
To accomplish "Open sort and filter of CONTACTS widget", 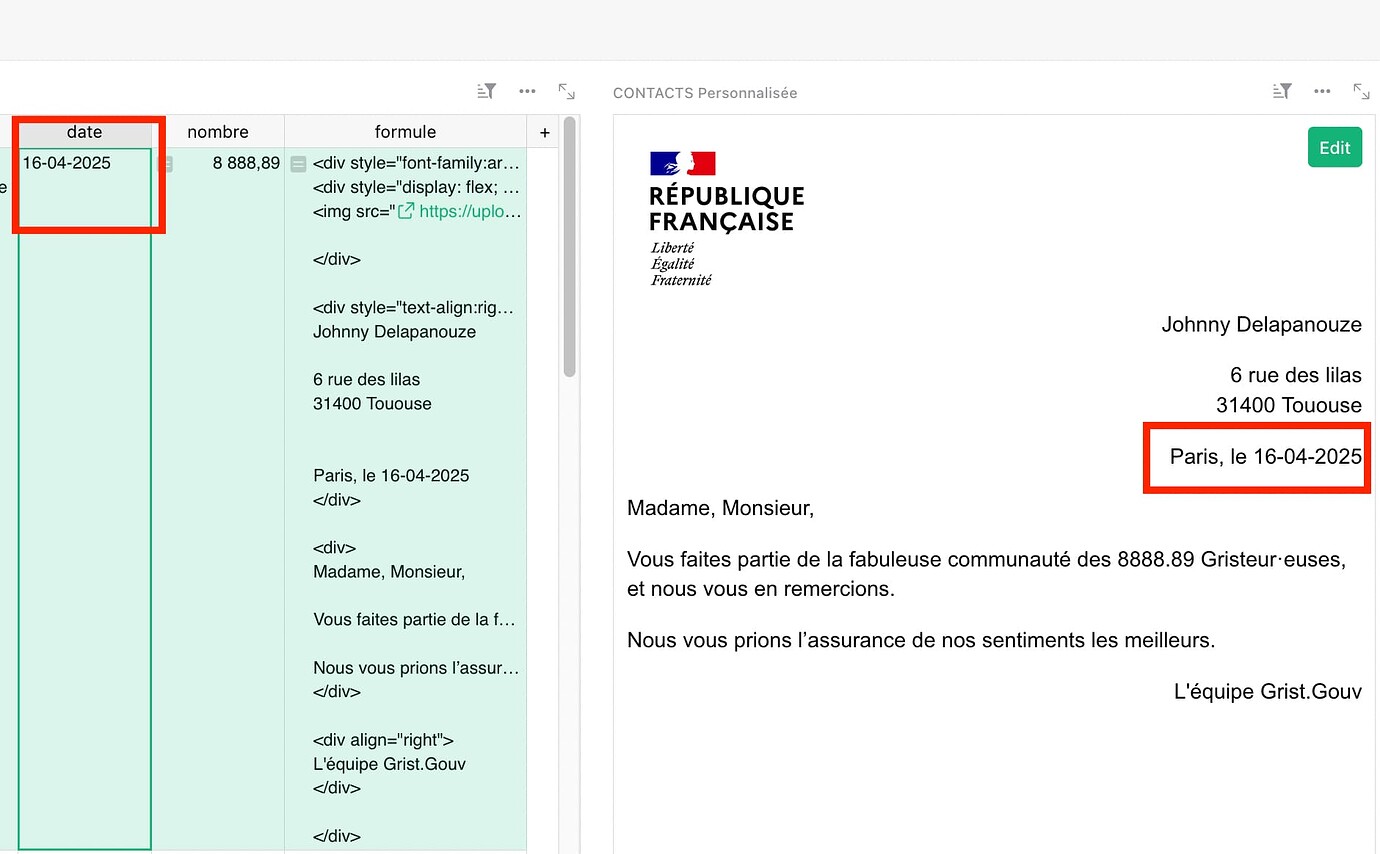I will pyautogui.click(x=1283, y=92).
